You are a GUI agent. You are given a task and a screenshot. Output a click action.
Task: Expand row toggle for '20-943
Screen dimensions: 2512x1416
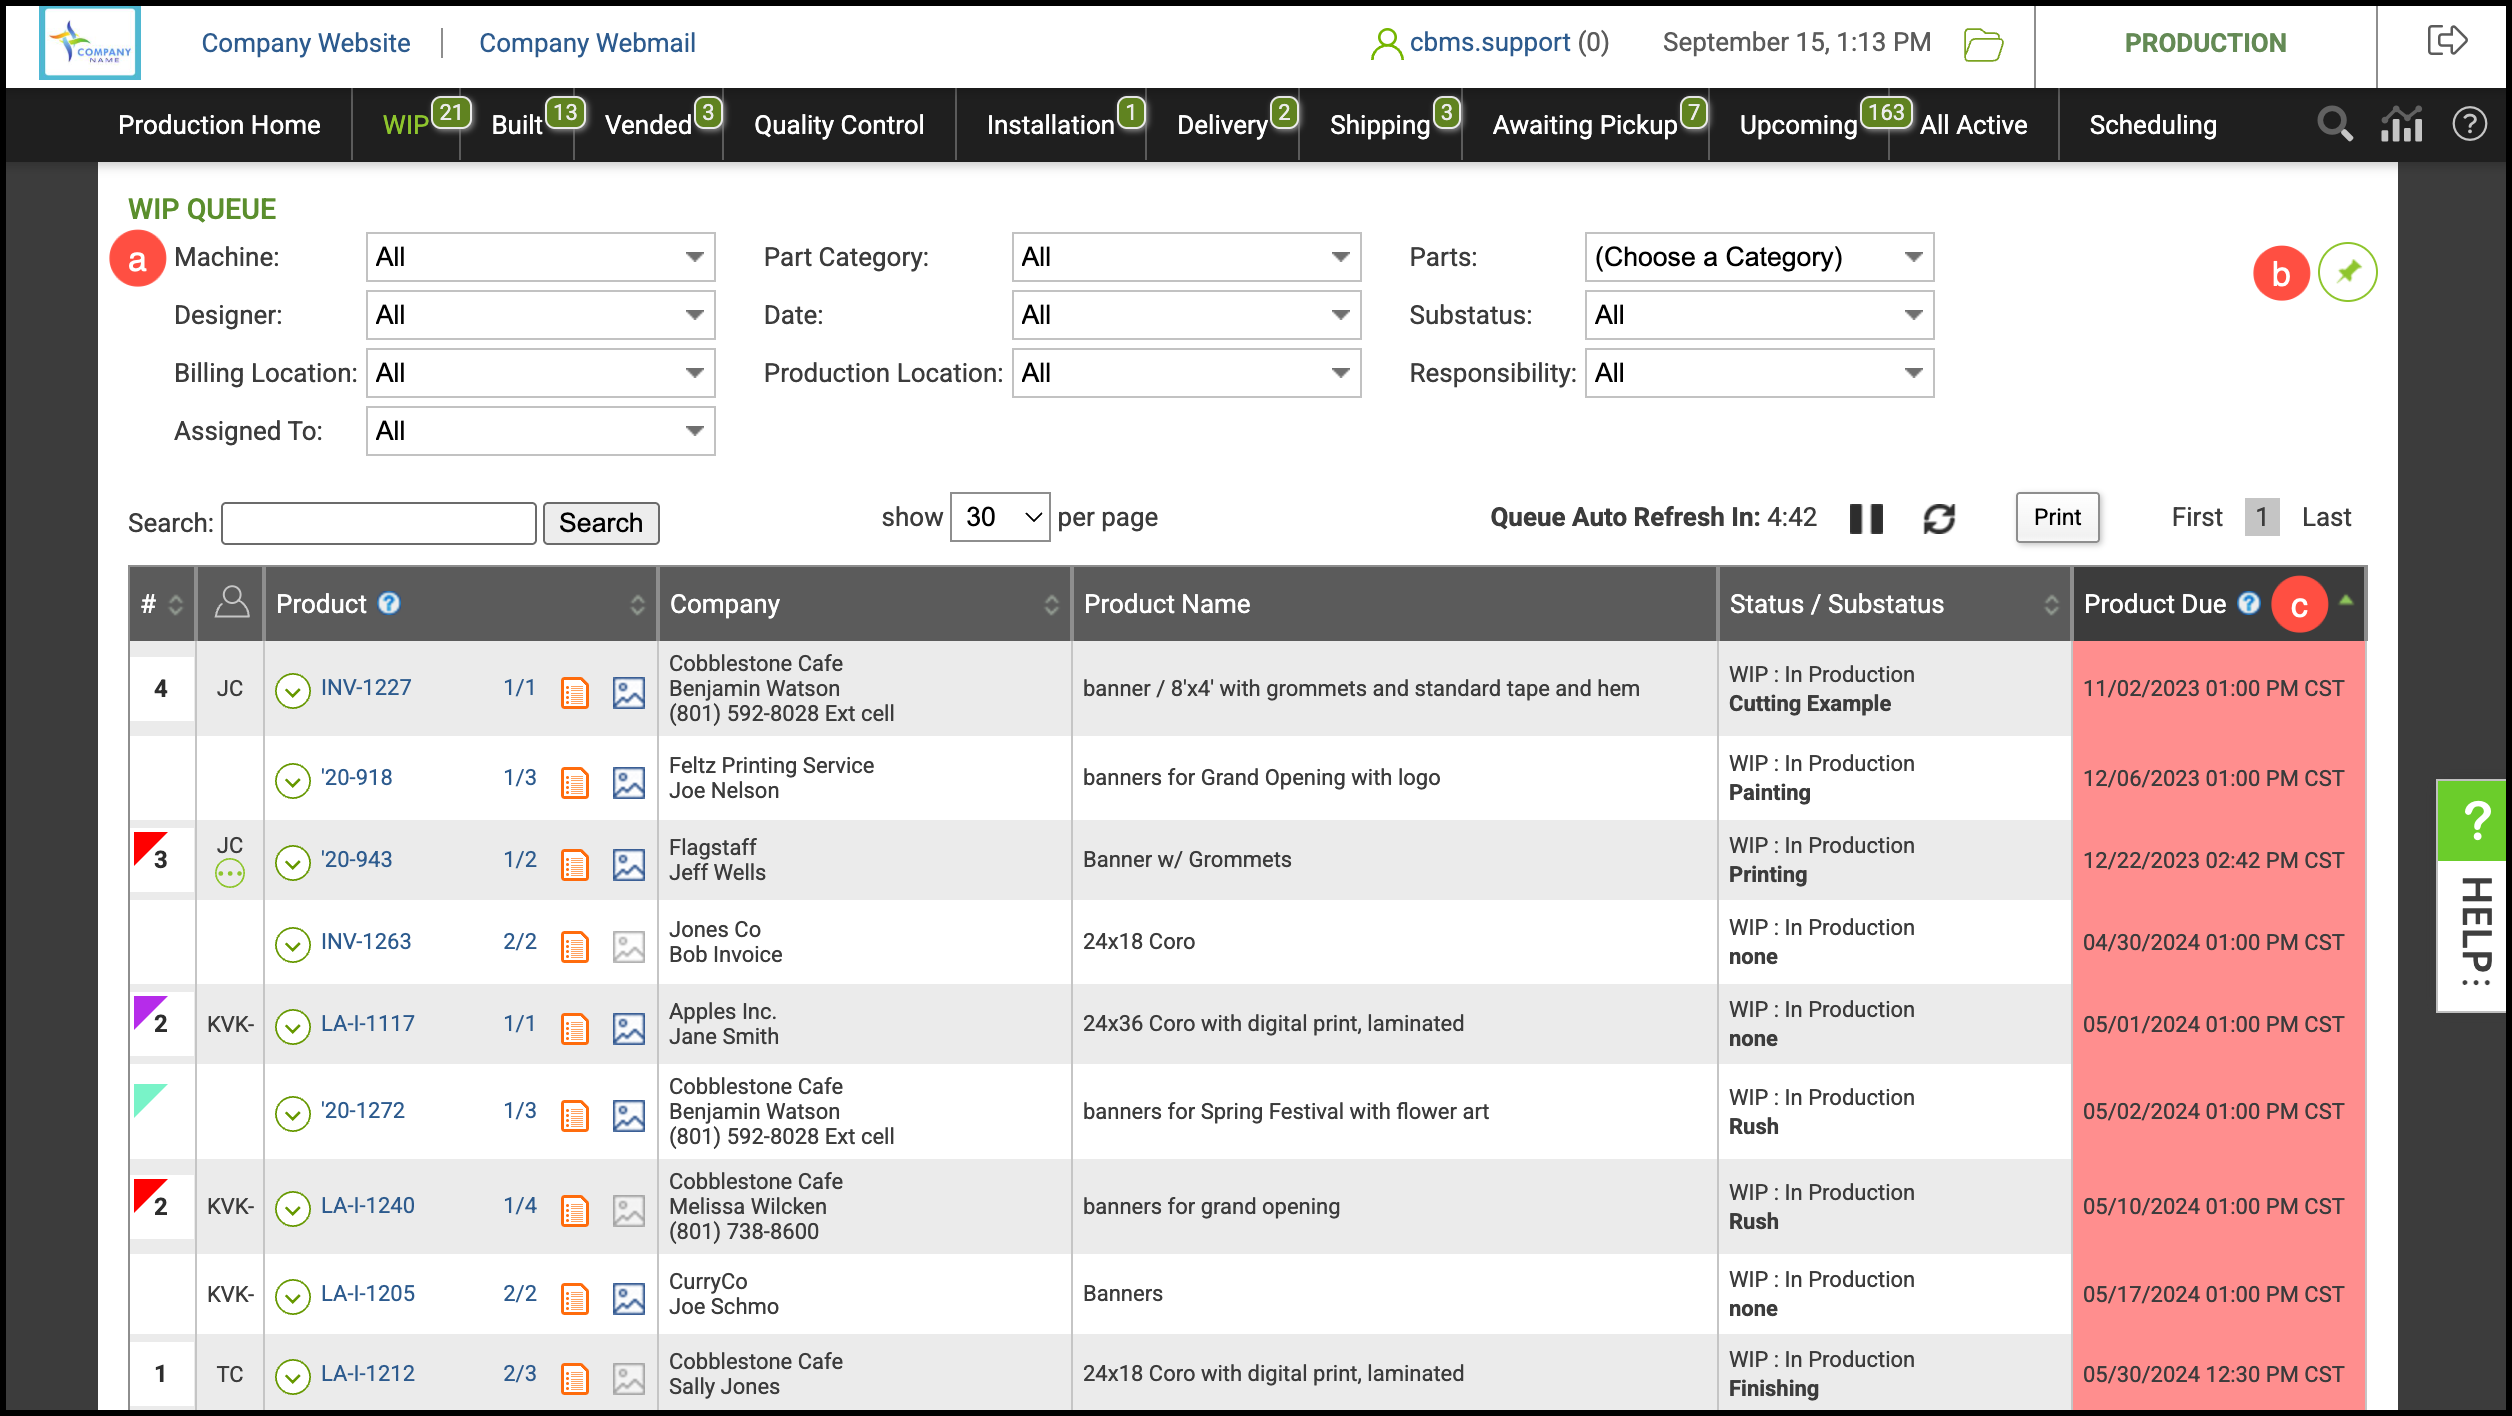[x=292, y=862]
